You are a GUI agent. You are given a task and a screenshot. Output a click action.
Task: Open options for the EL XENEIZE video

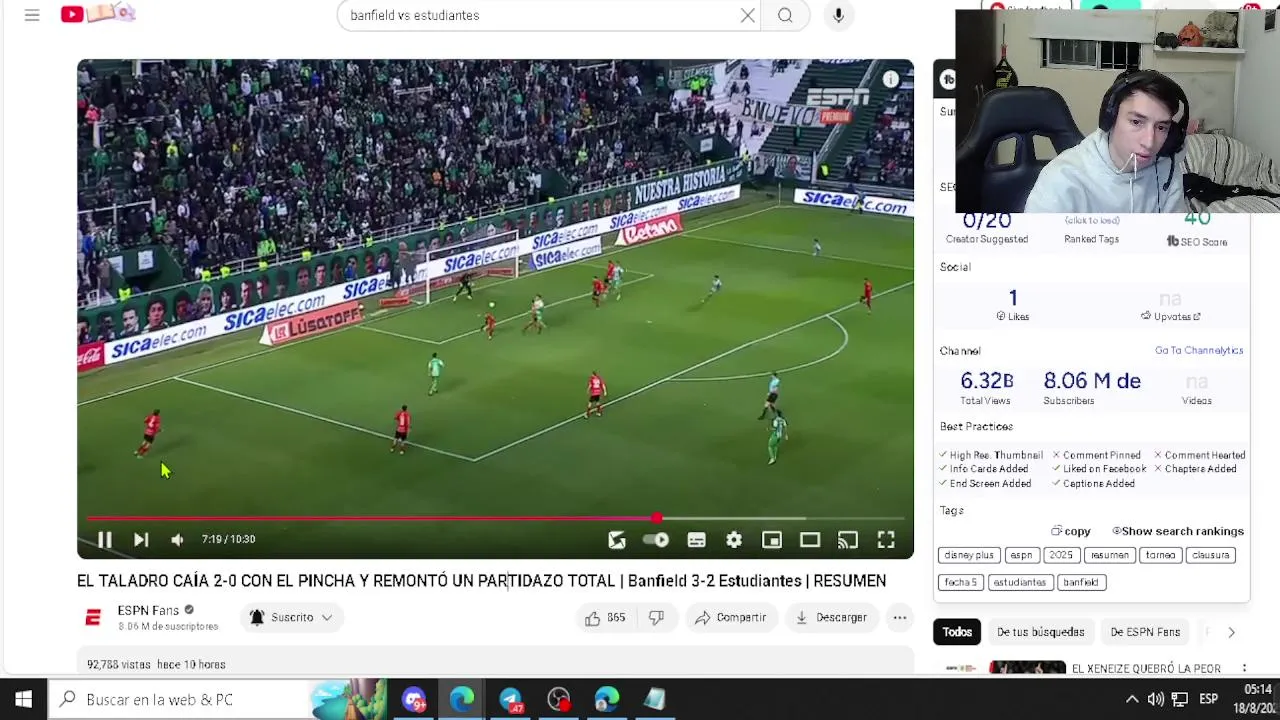1244,668
